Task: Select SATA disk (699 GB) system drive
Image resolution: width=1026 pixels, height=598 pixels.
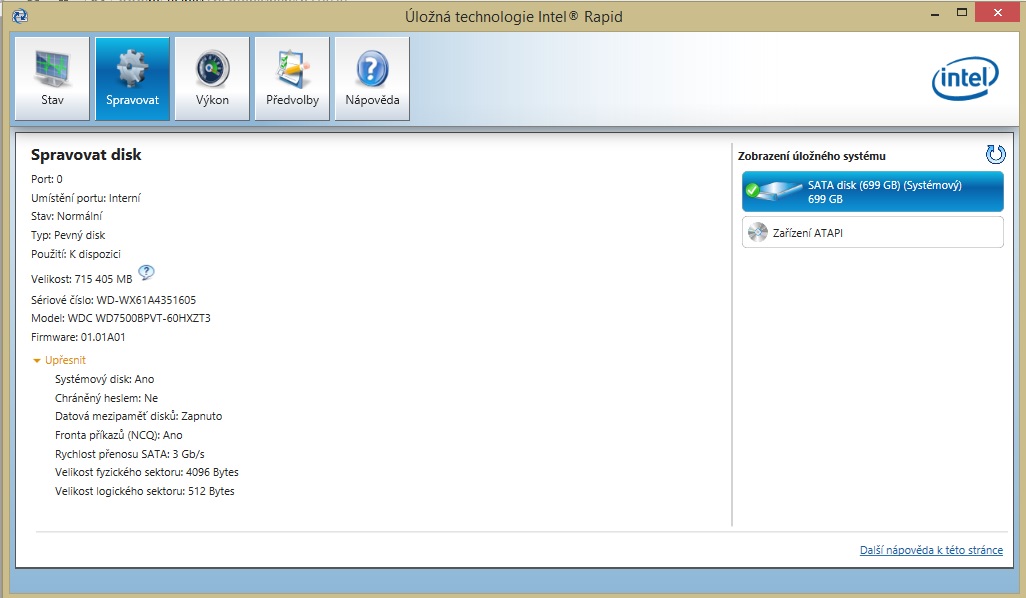Action: tap(872, 192)
